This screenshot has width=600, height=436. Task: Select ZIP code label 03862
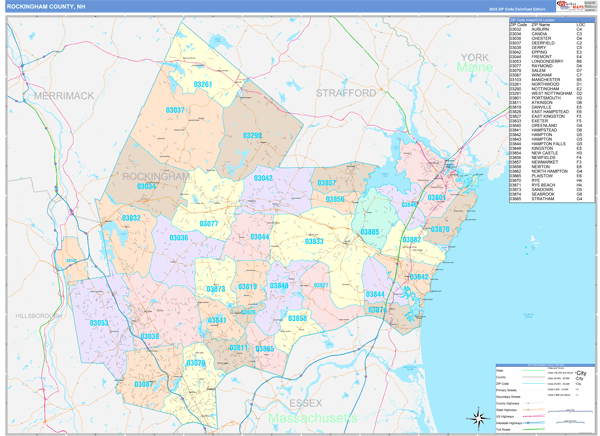[x=411, y=240]
